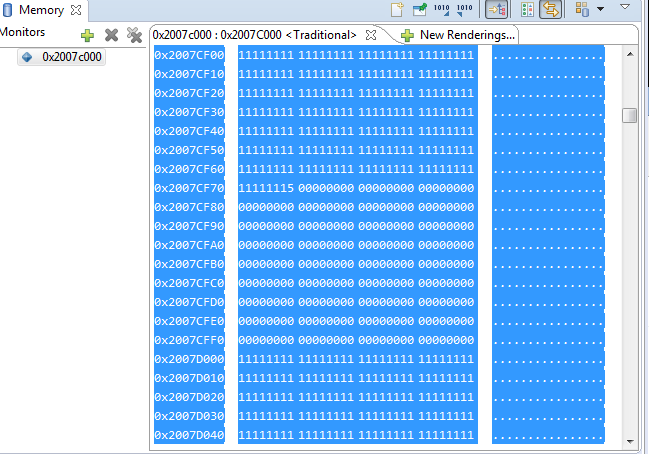Remove all memory monitors
Viewport: 649px width, 454px height.
tap(135, 35)
